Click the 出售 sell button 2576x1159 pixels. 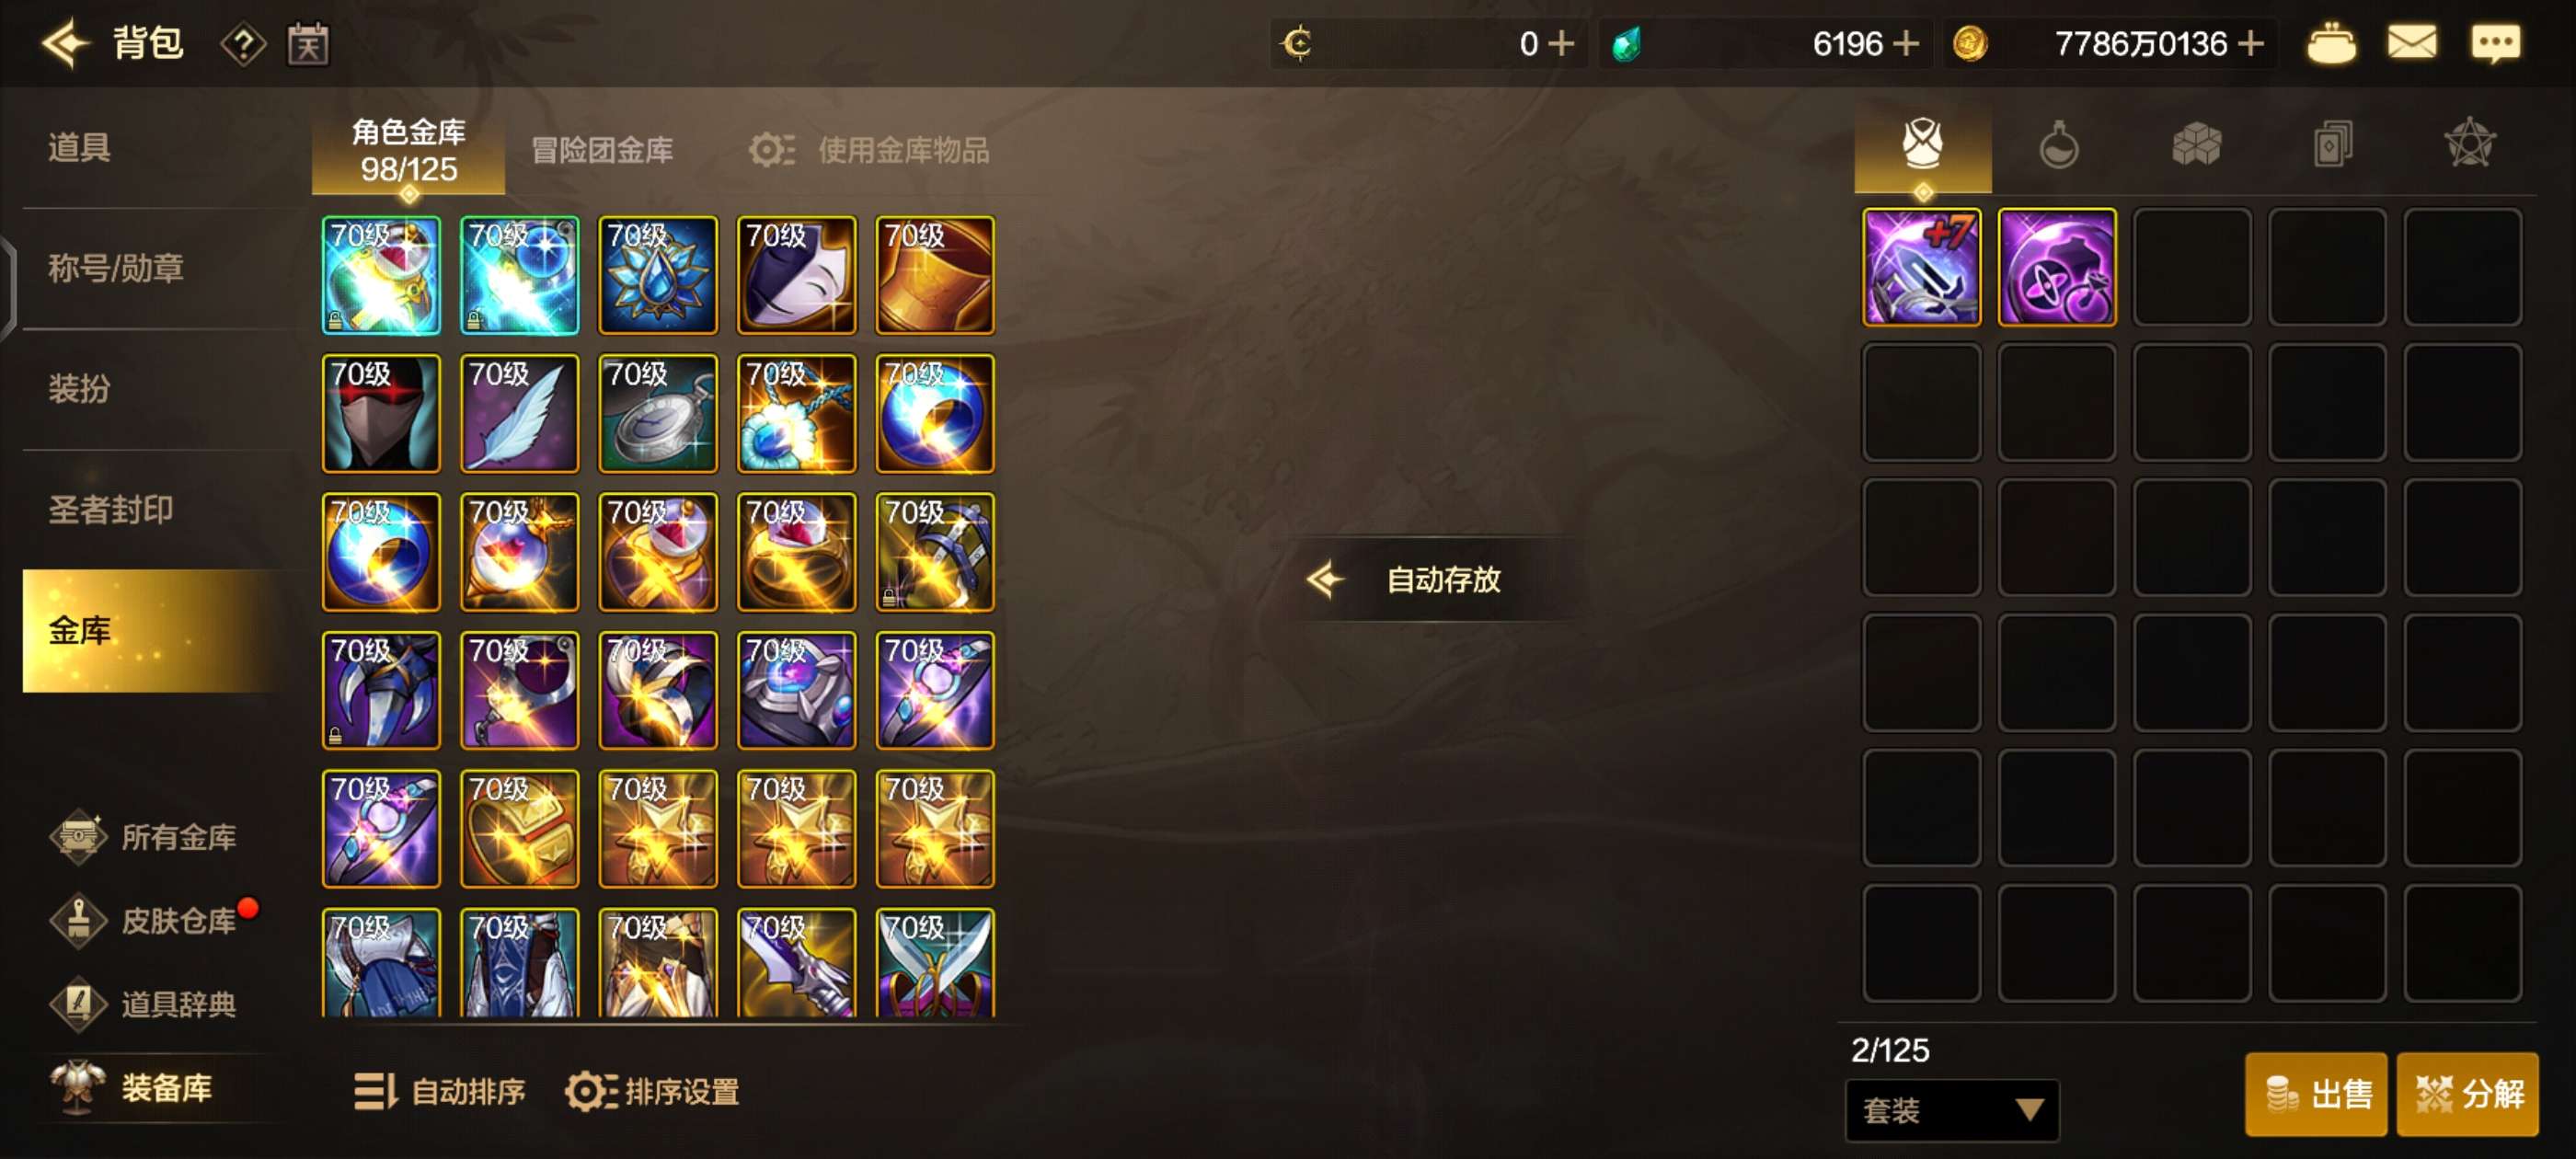tap(2316, 1093)
